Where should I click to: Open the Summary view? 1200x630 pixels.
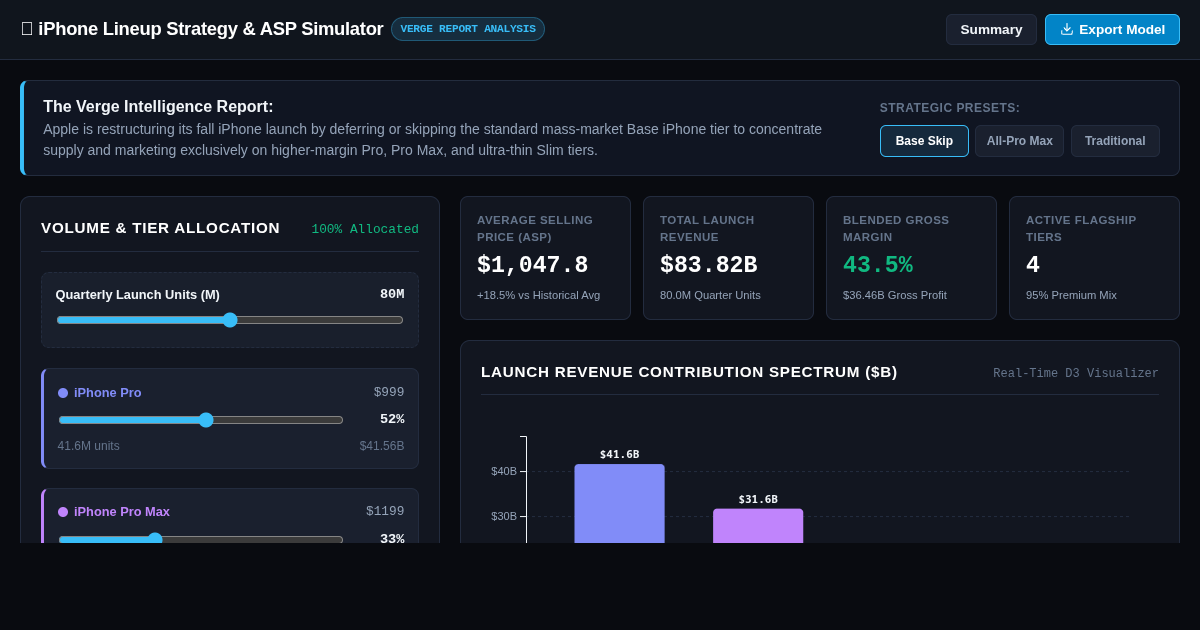[991, 29]
